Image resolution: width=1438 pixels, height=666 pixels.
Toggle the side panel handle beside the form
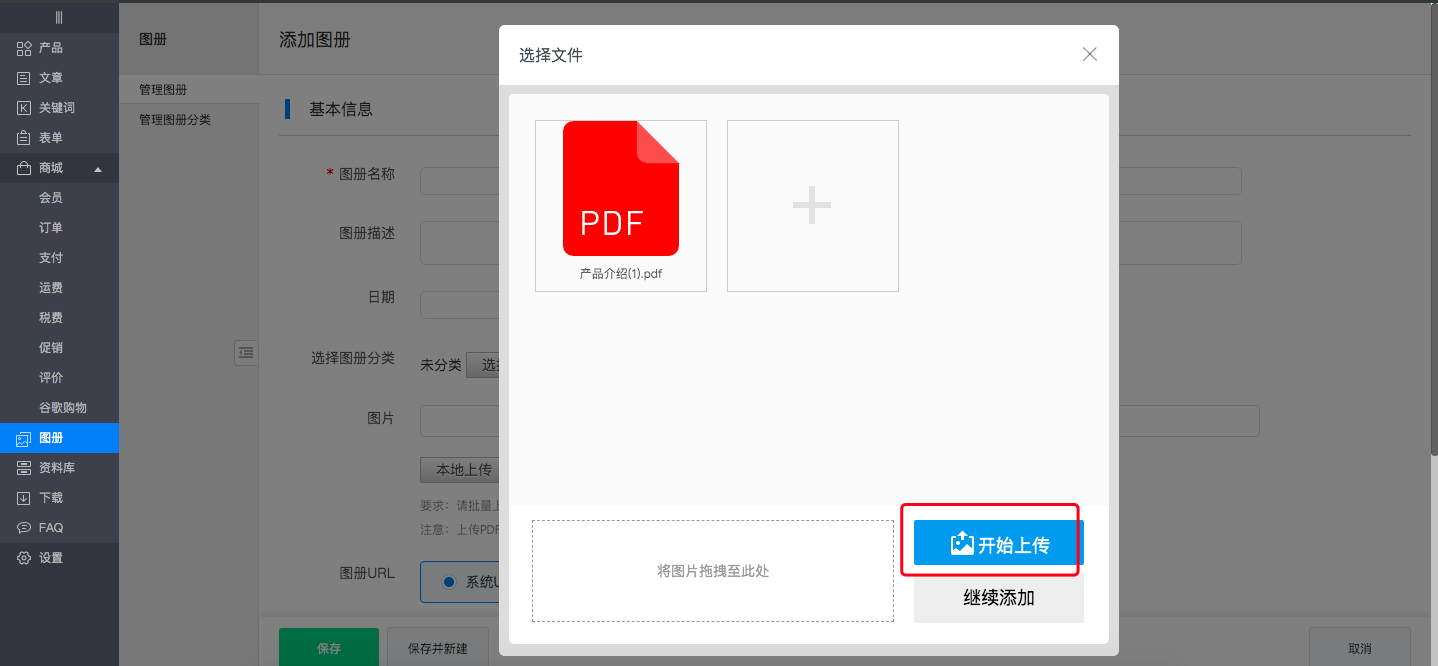click(x=246, y=353)
